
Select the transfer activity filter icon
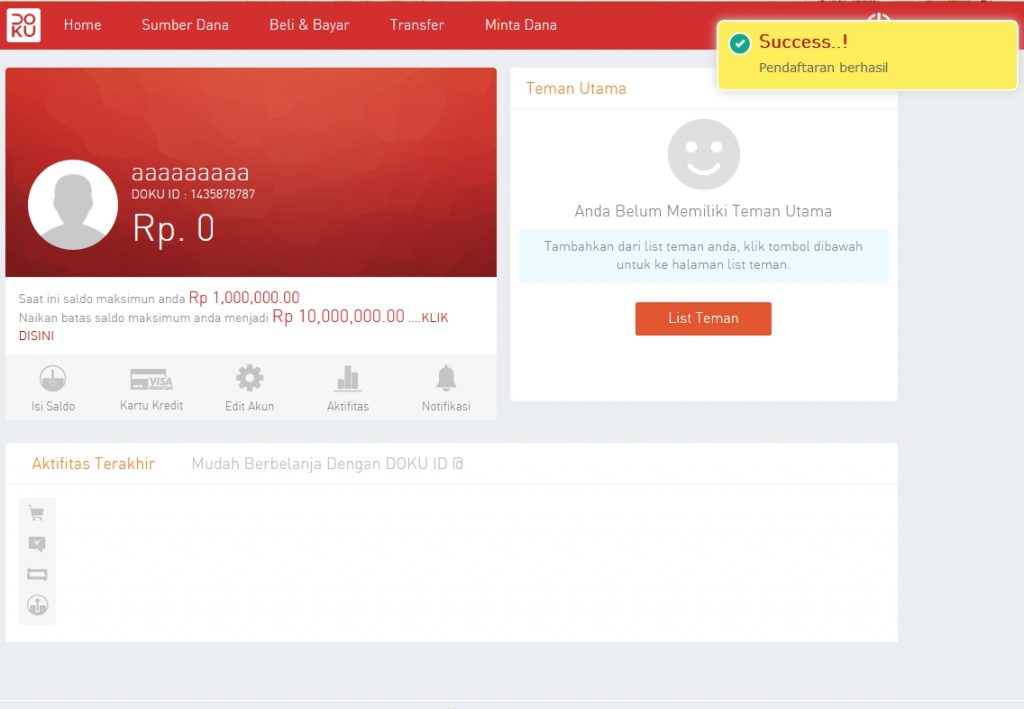[x=37, y=575]
